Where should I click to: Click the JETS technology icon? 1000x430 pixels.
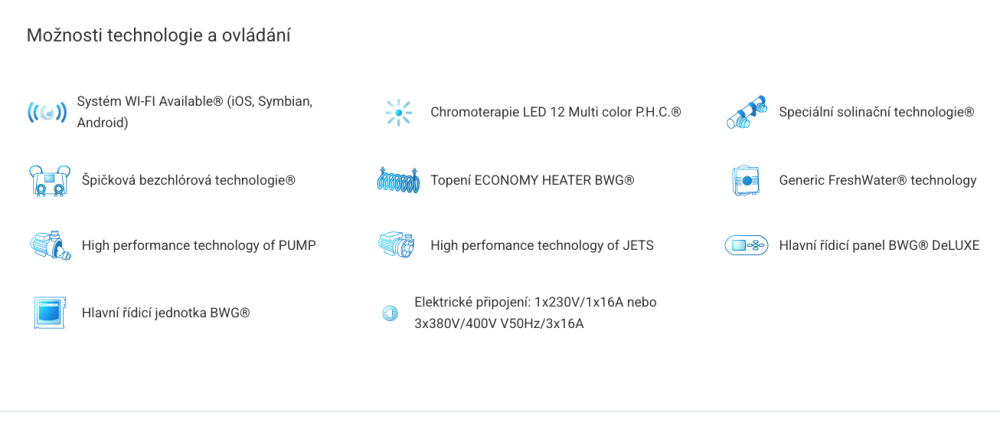coord(399,245)
